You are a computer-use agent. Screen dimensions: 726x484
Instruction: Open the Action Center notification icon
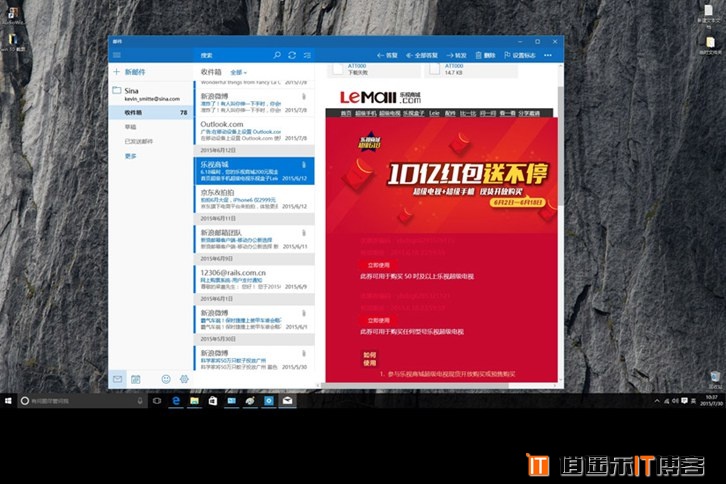click(x=684, y=401)
